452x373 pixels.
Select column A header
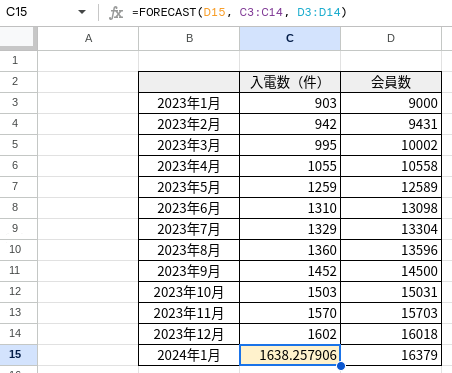pos(88,38)
